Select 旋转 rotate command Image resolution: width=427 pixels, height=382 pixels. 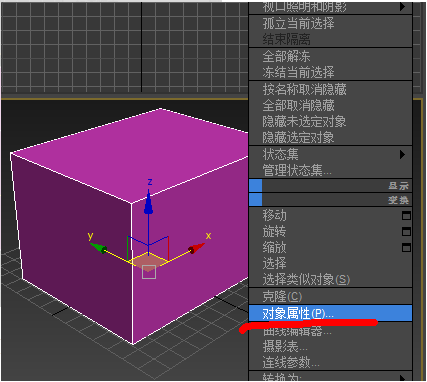click(330, 231)
